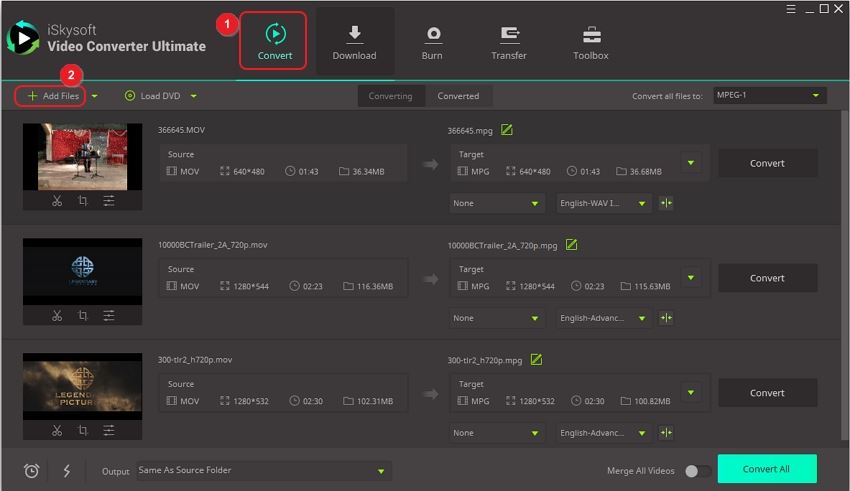850x491 pixels.
Task: Click the crop icon under 10000BCTrailer thumbnail
Action: 83,316
